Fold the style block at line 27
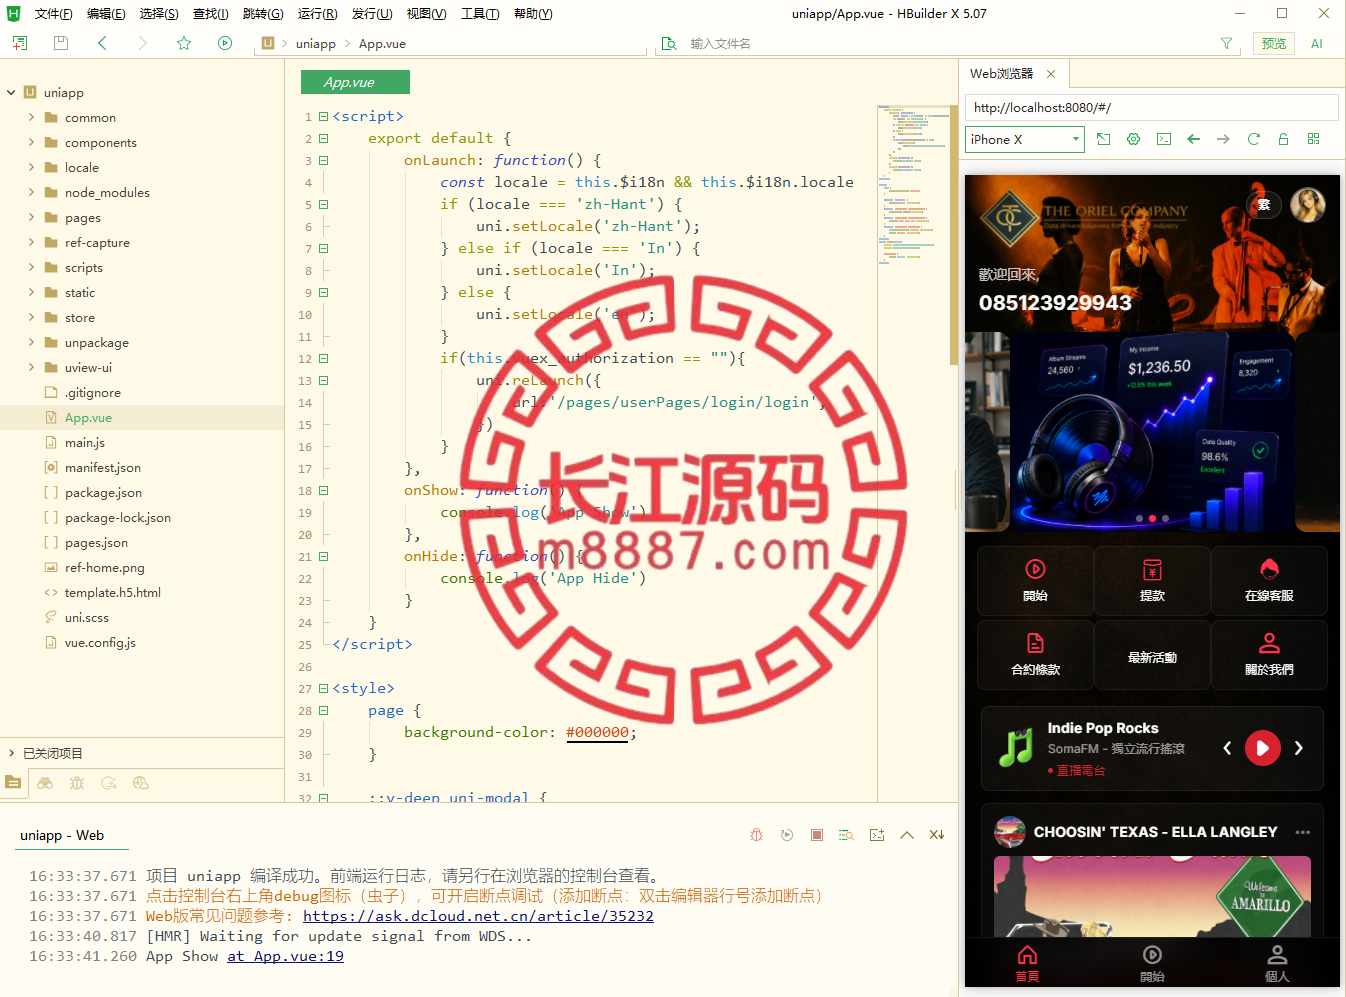Image resolution: width=1346 pixels, height=997 pixels. [x=323, y=688]
